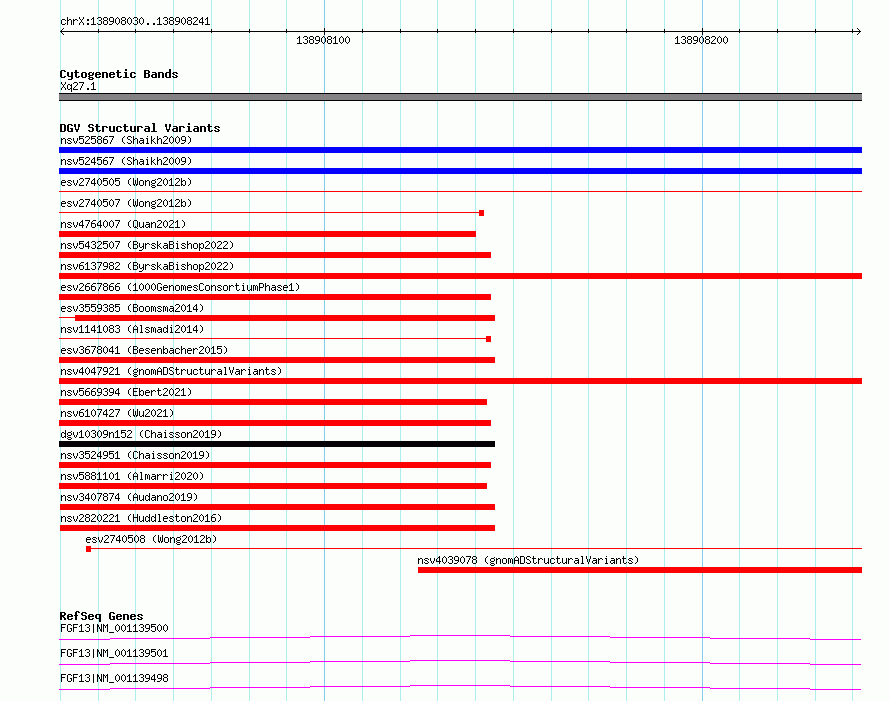Open nsv1141083 (Alsmadi2014) label

132,329
